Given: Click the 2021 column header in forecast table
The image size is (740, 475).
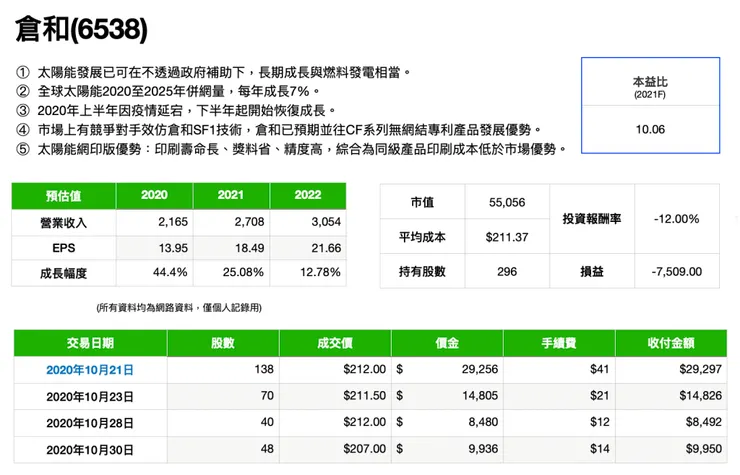Looking at the screenshot, I should point(231,195).
